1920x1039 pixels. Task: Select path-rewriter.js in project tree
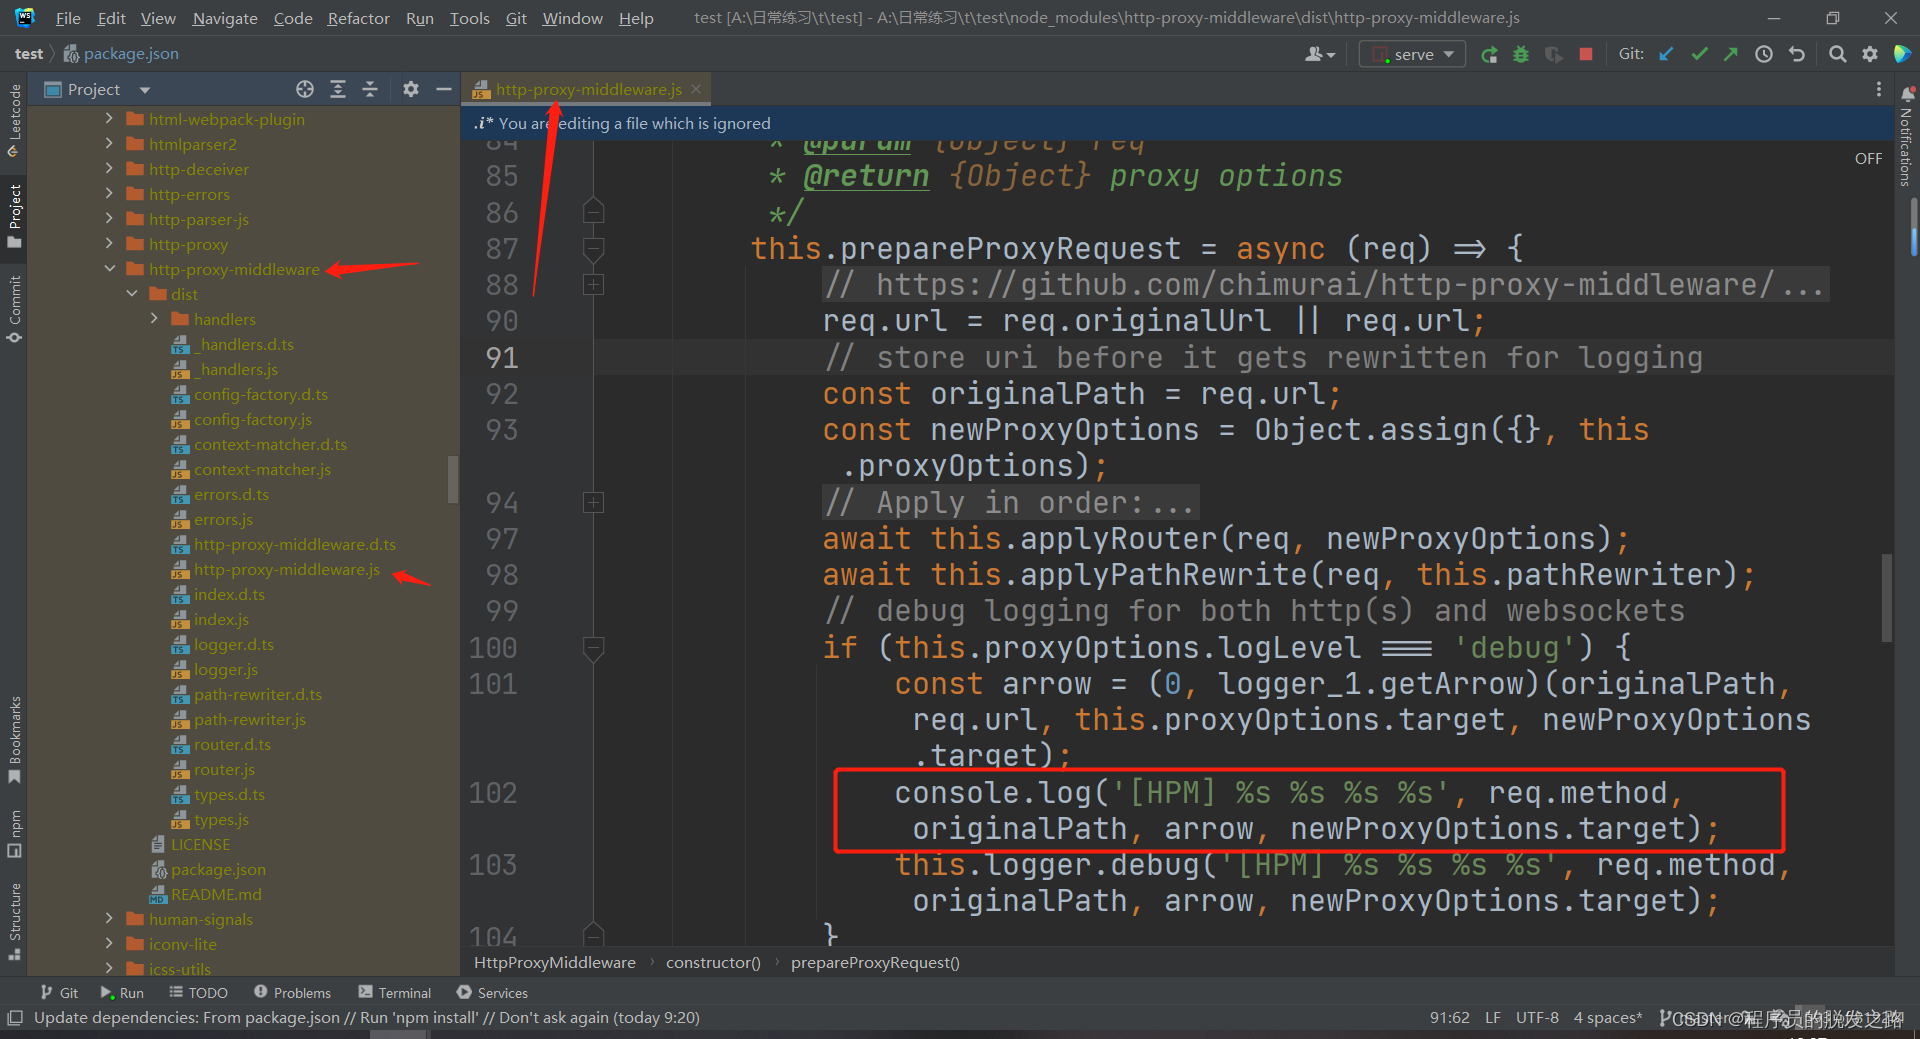click(x=250, y=719)
